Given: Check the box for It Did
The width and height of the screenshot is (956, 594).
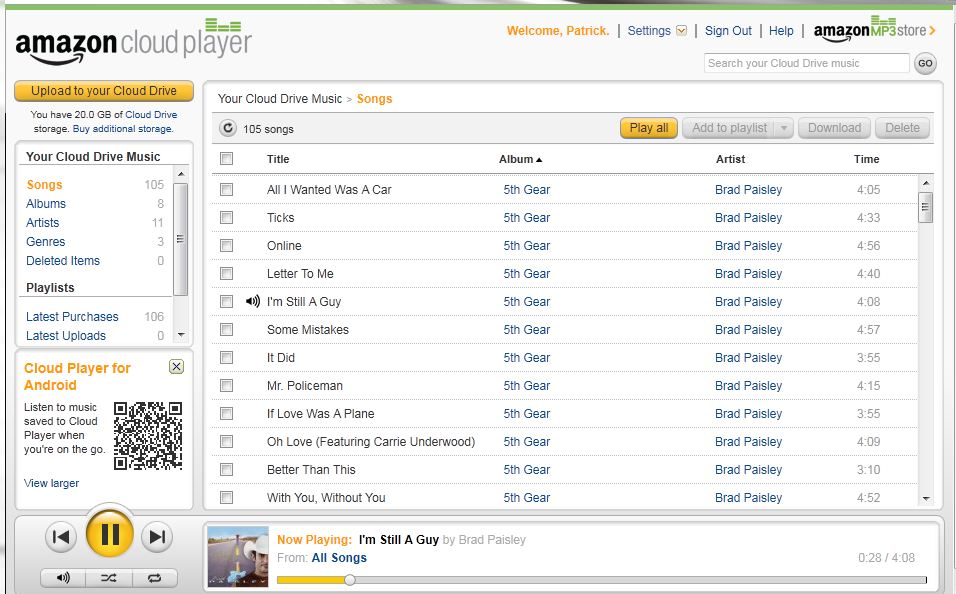Looking at the screenshot, I should [x=226, y=358].
